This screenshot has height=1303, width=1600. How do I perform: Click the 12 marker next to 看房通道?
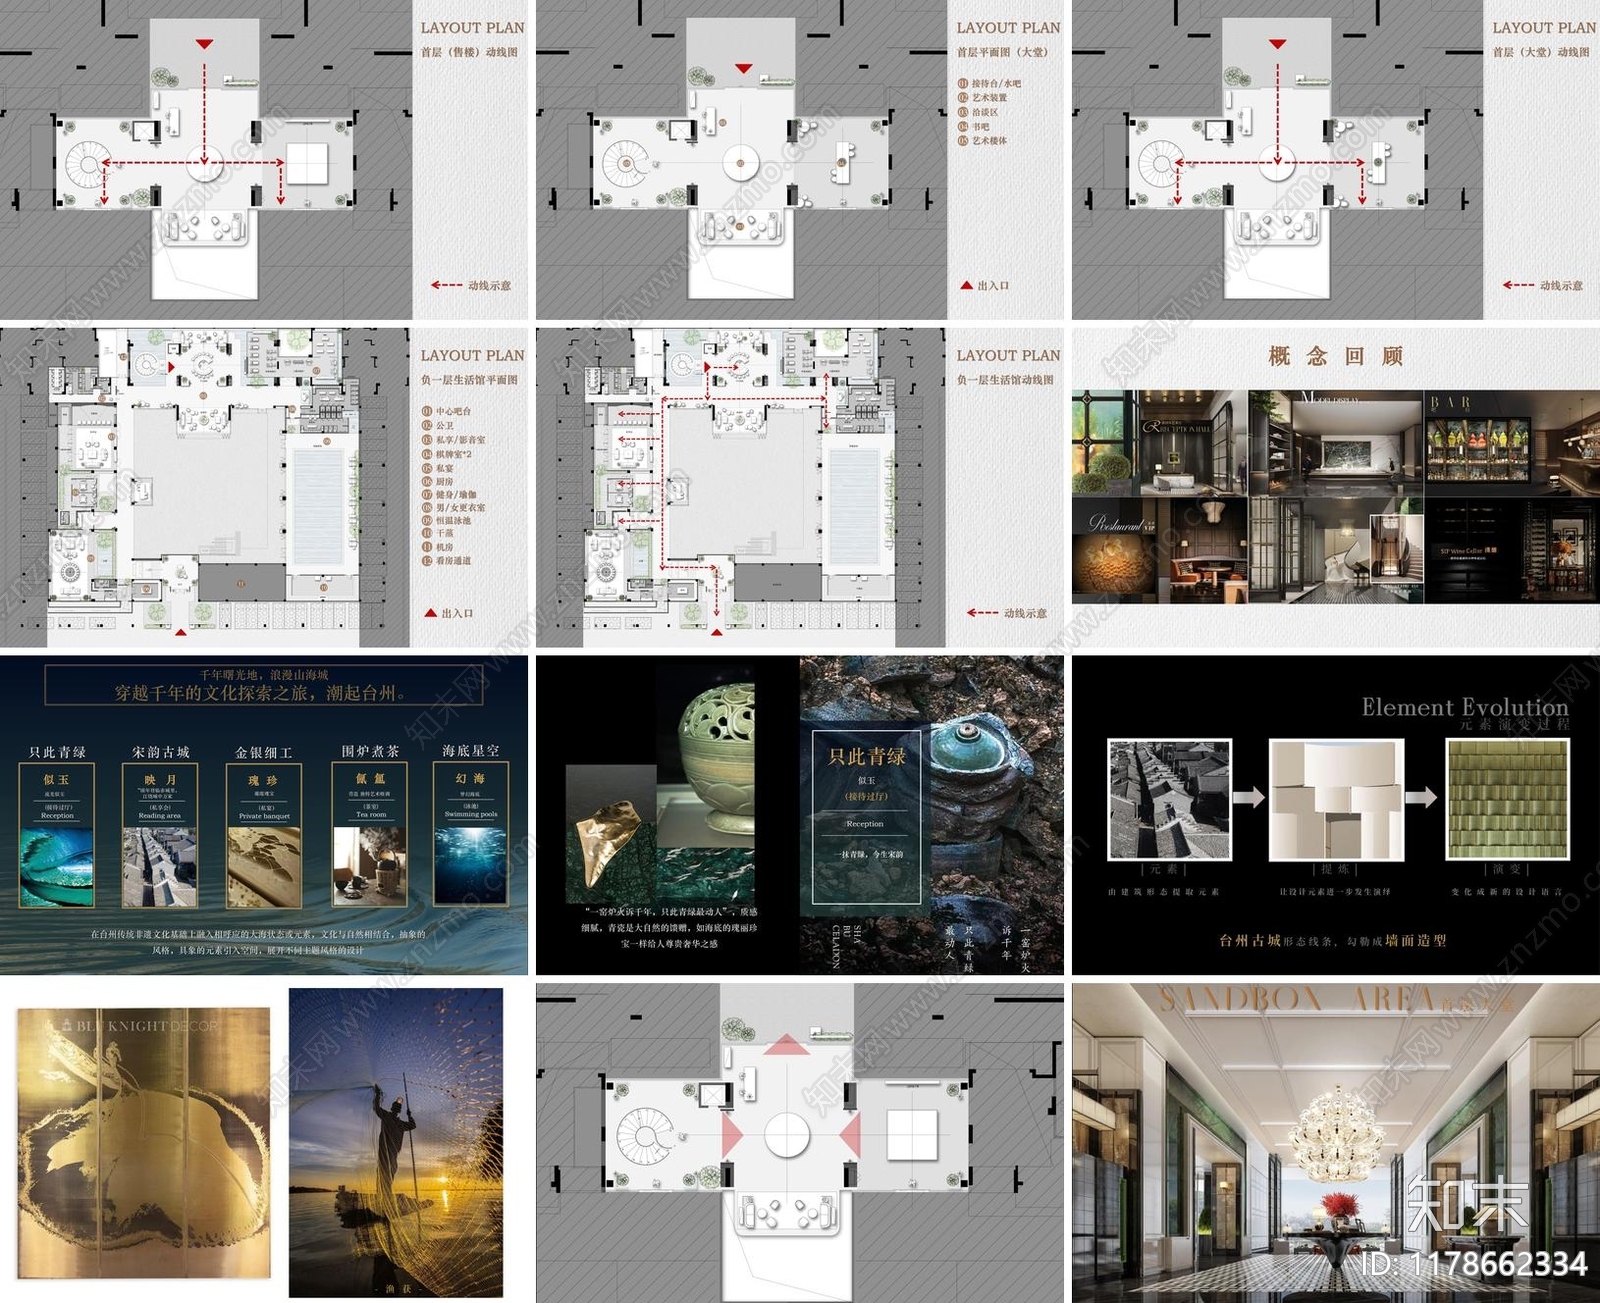427,561
